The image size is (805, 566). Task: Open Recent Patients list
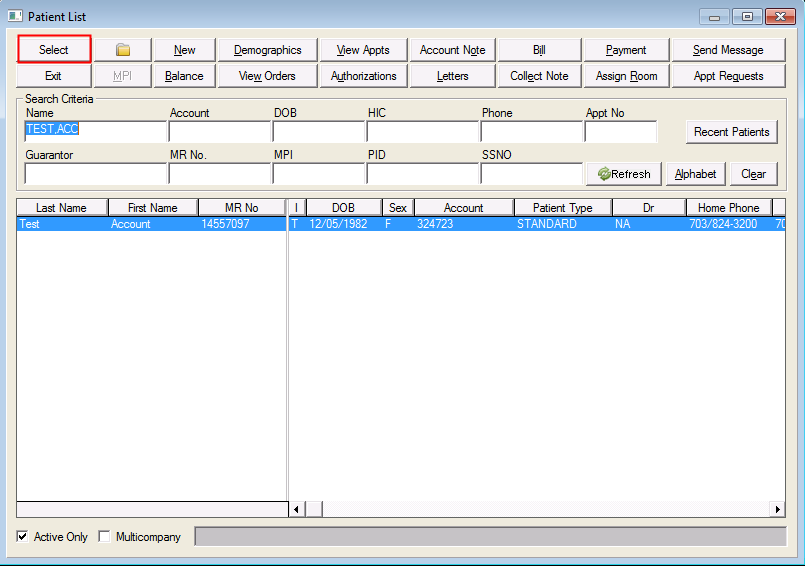[731, 132]
